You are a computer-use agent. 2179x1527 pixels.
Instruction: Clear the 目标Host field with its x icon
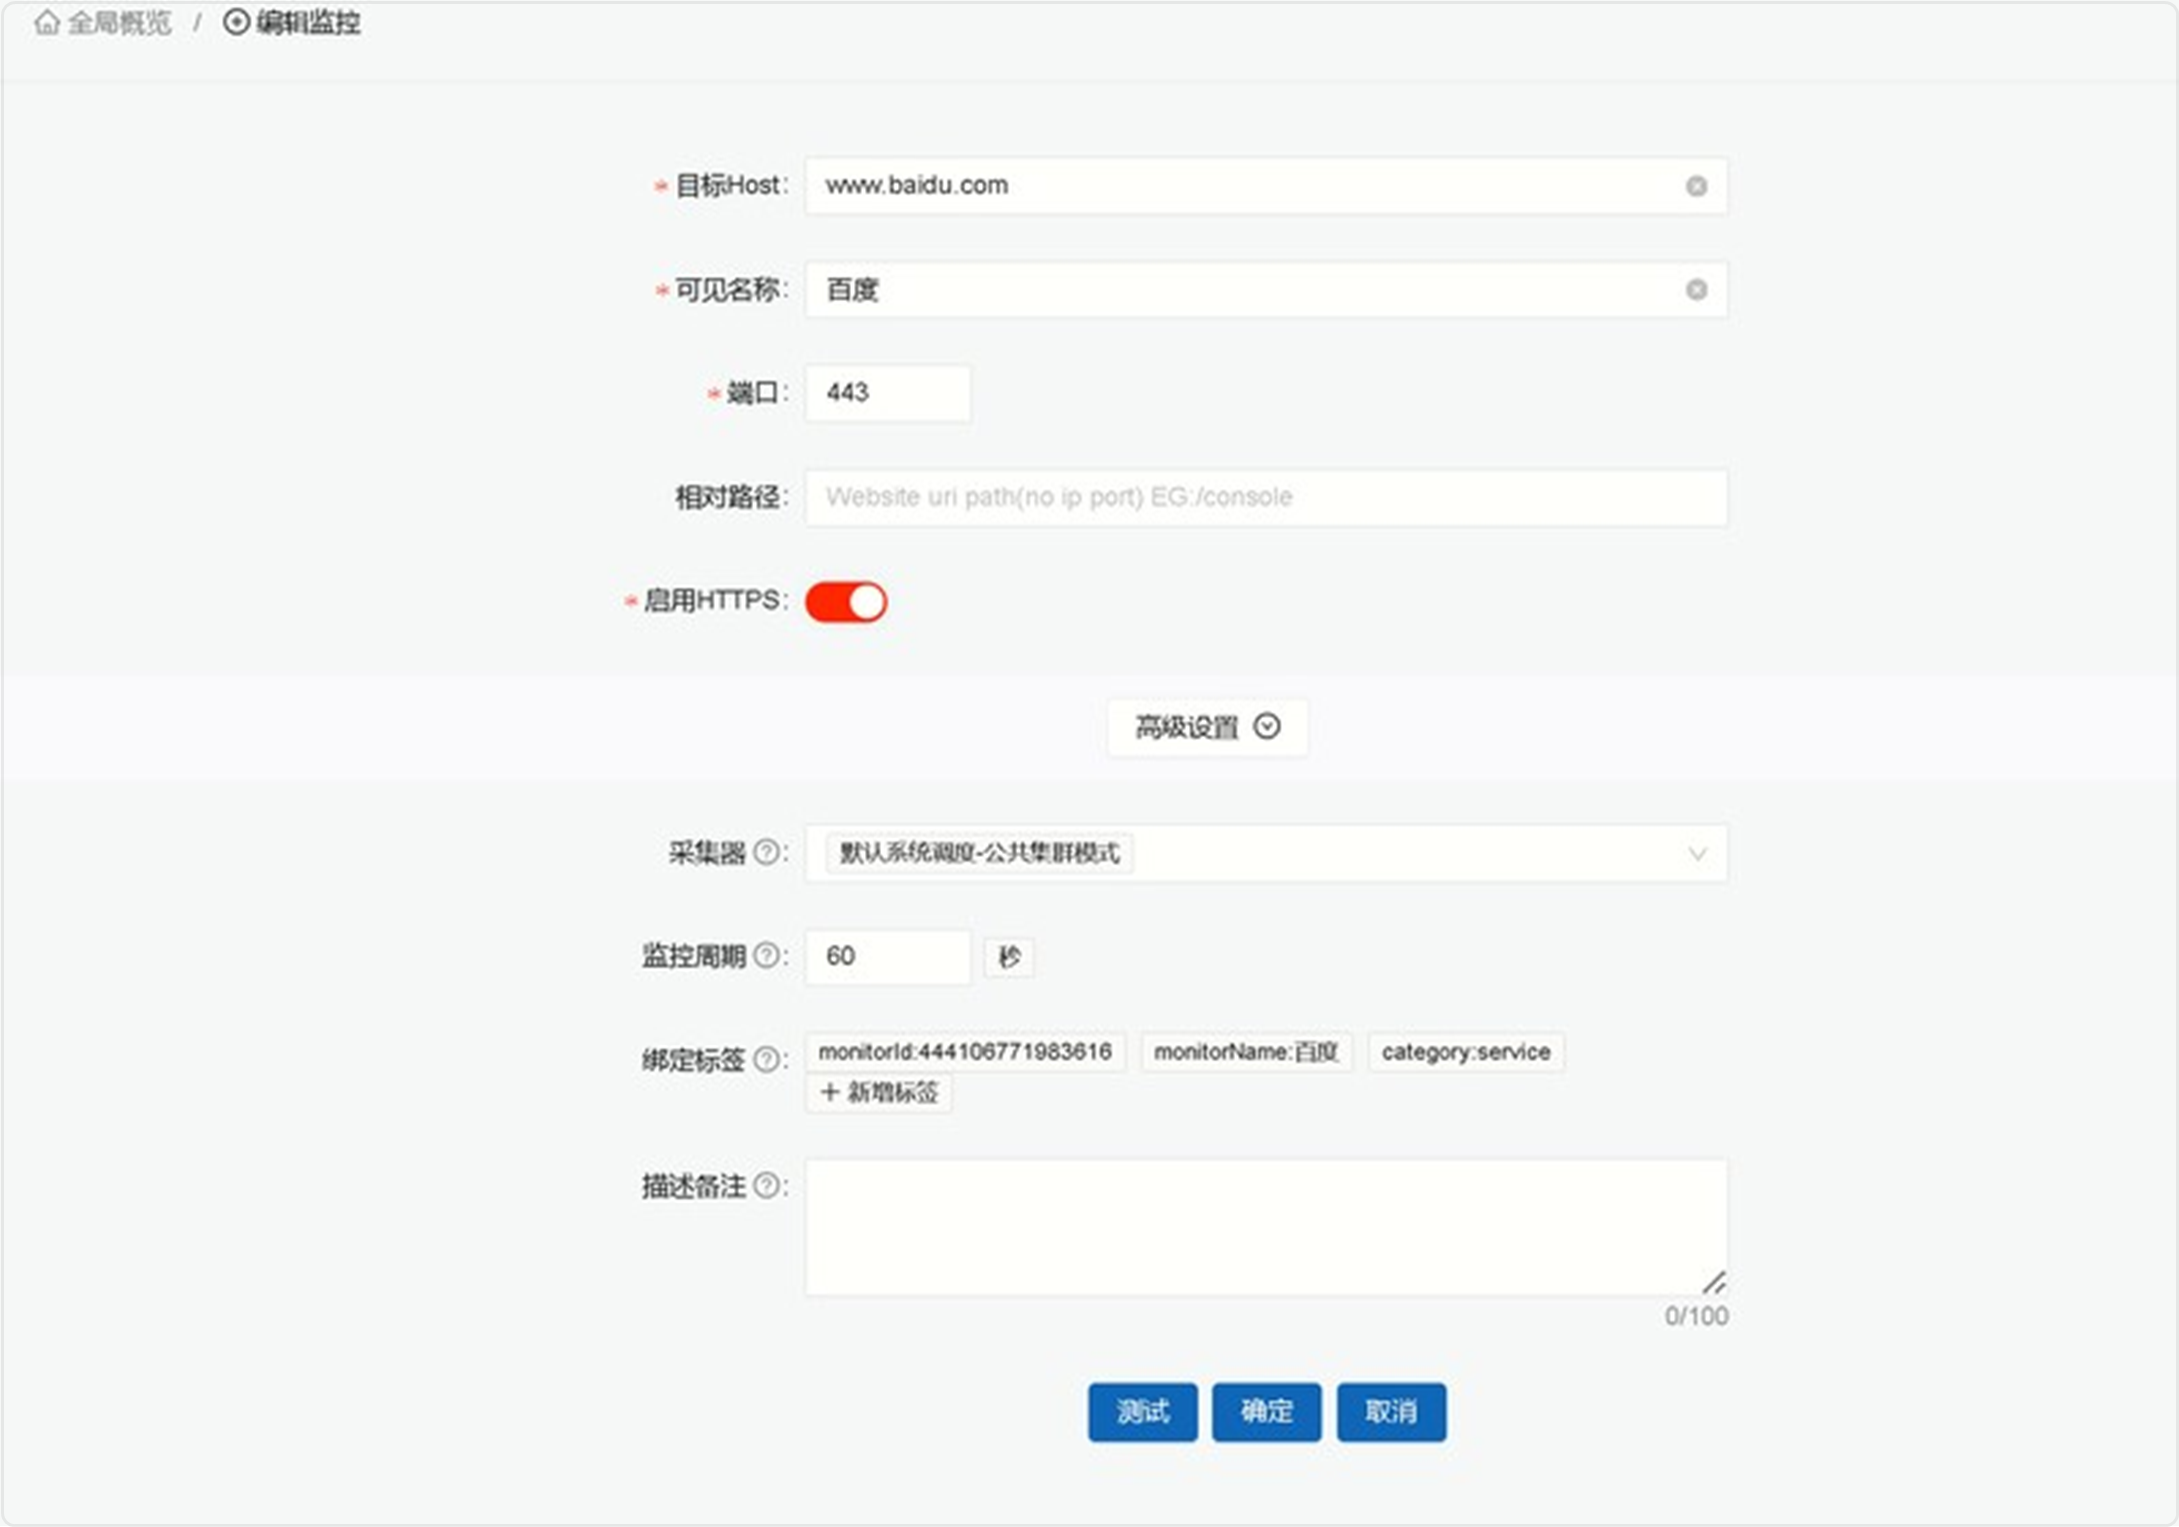pos(1695,186)
